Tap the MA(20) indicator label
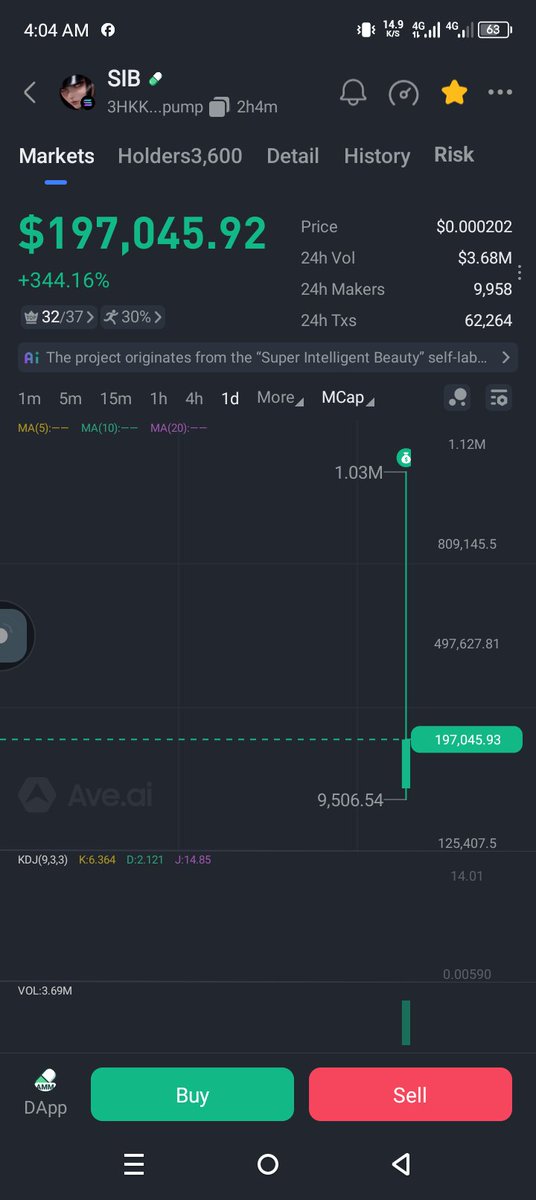 click(x=179, y=428)
